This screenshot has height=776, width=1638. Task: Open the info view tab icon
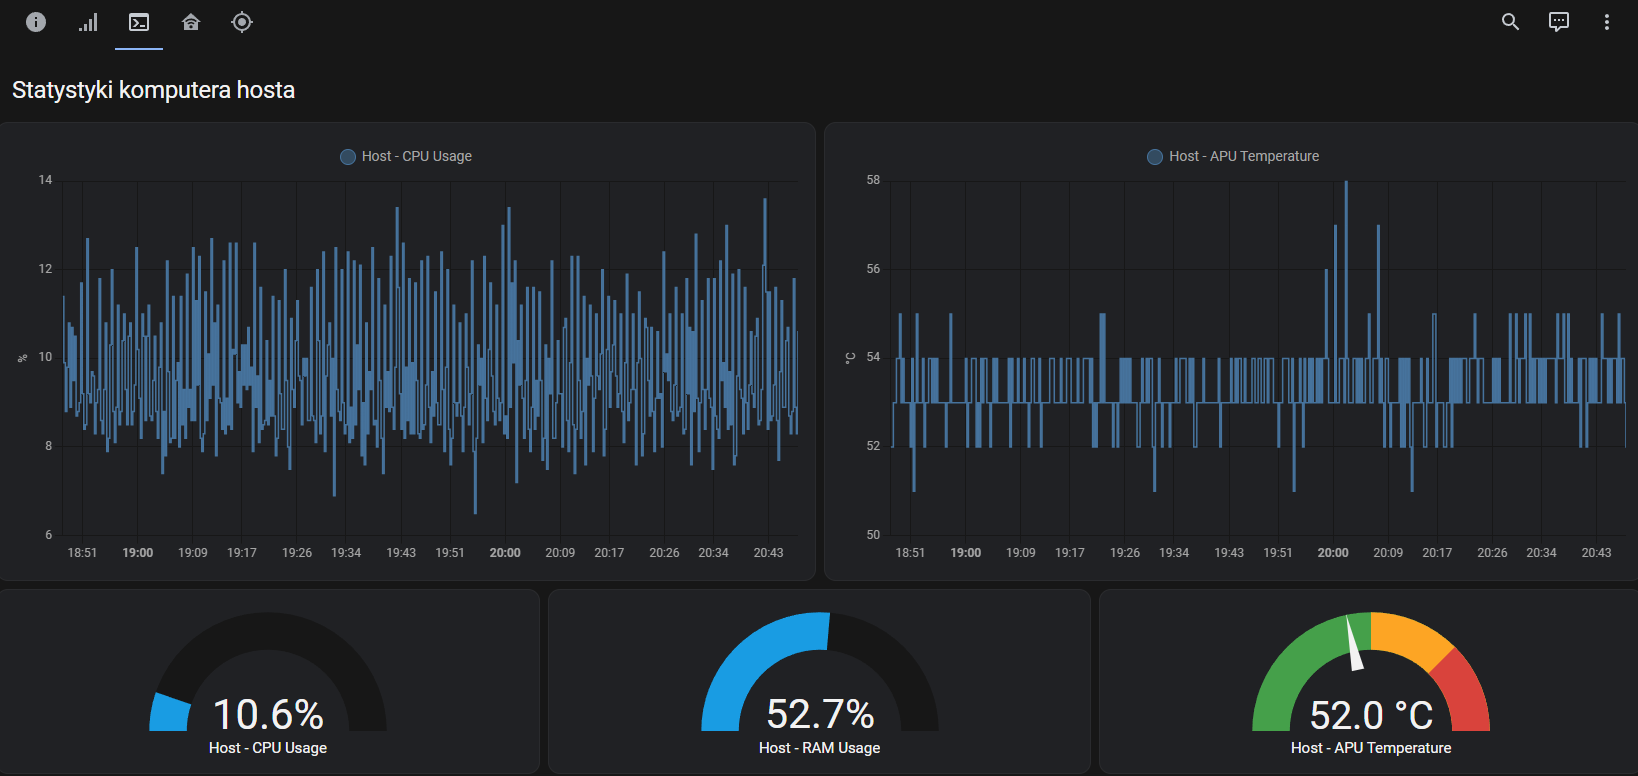[36, 22]
